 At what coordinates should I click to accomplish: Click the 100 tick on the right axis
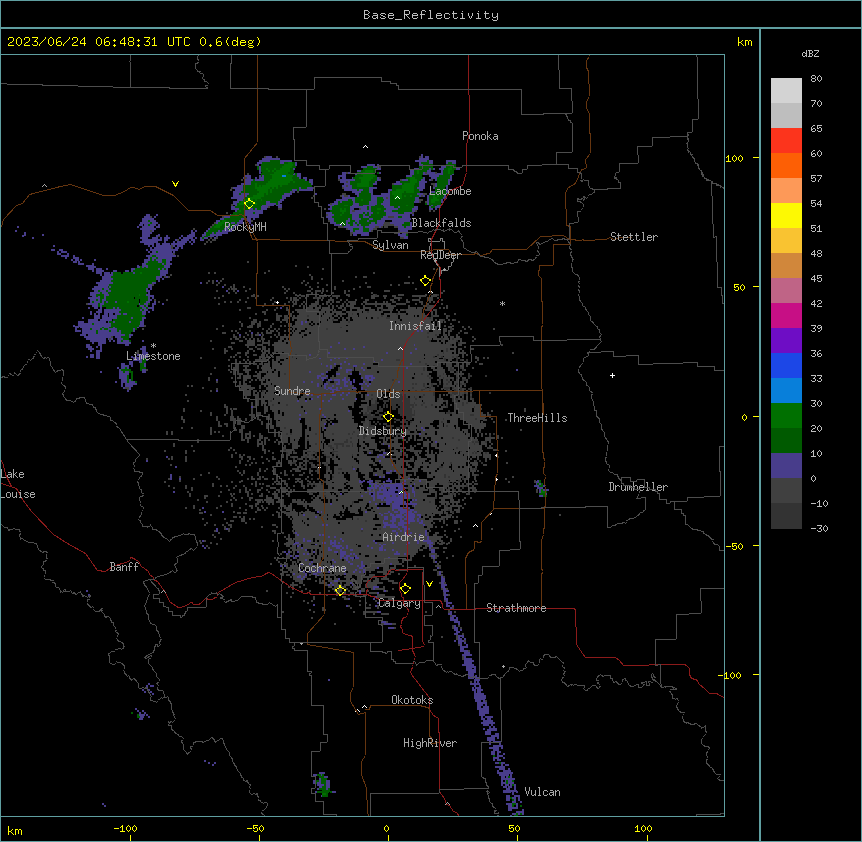pyautogui.click(x=734, y=158)
